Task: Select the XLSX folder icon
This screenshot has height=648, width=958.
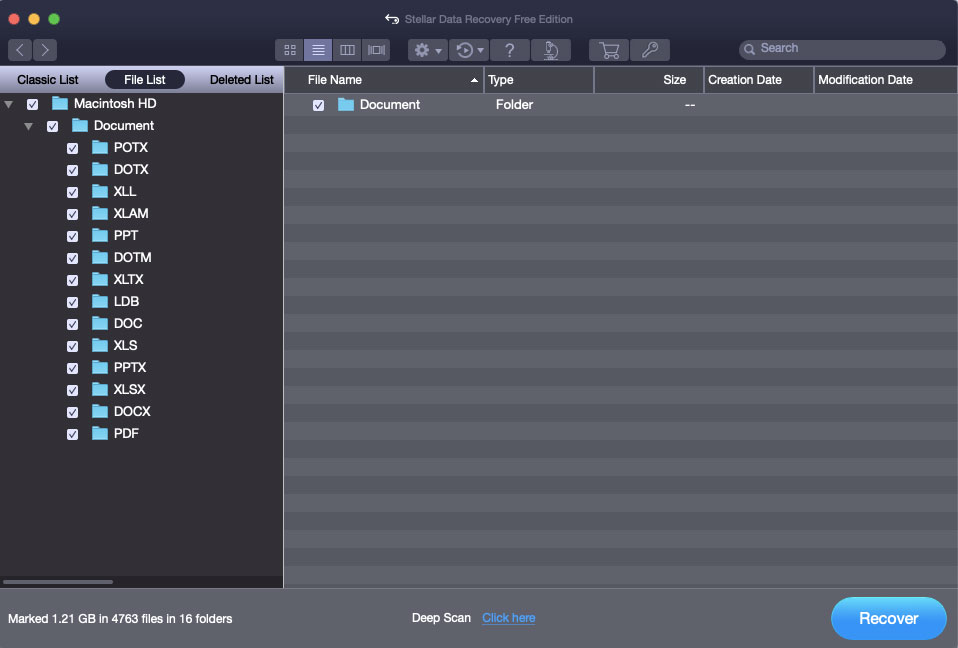Action: pyautogui.click(x=100, y=389)
